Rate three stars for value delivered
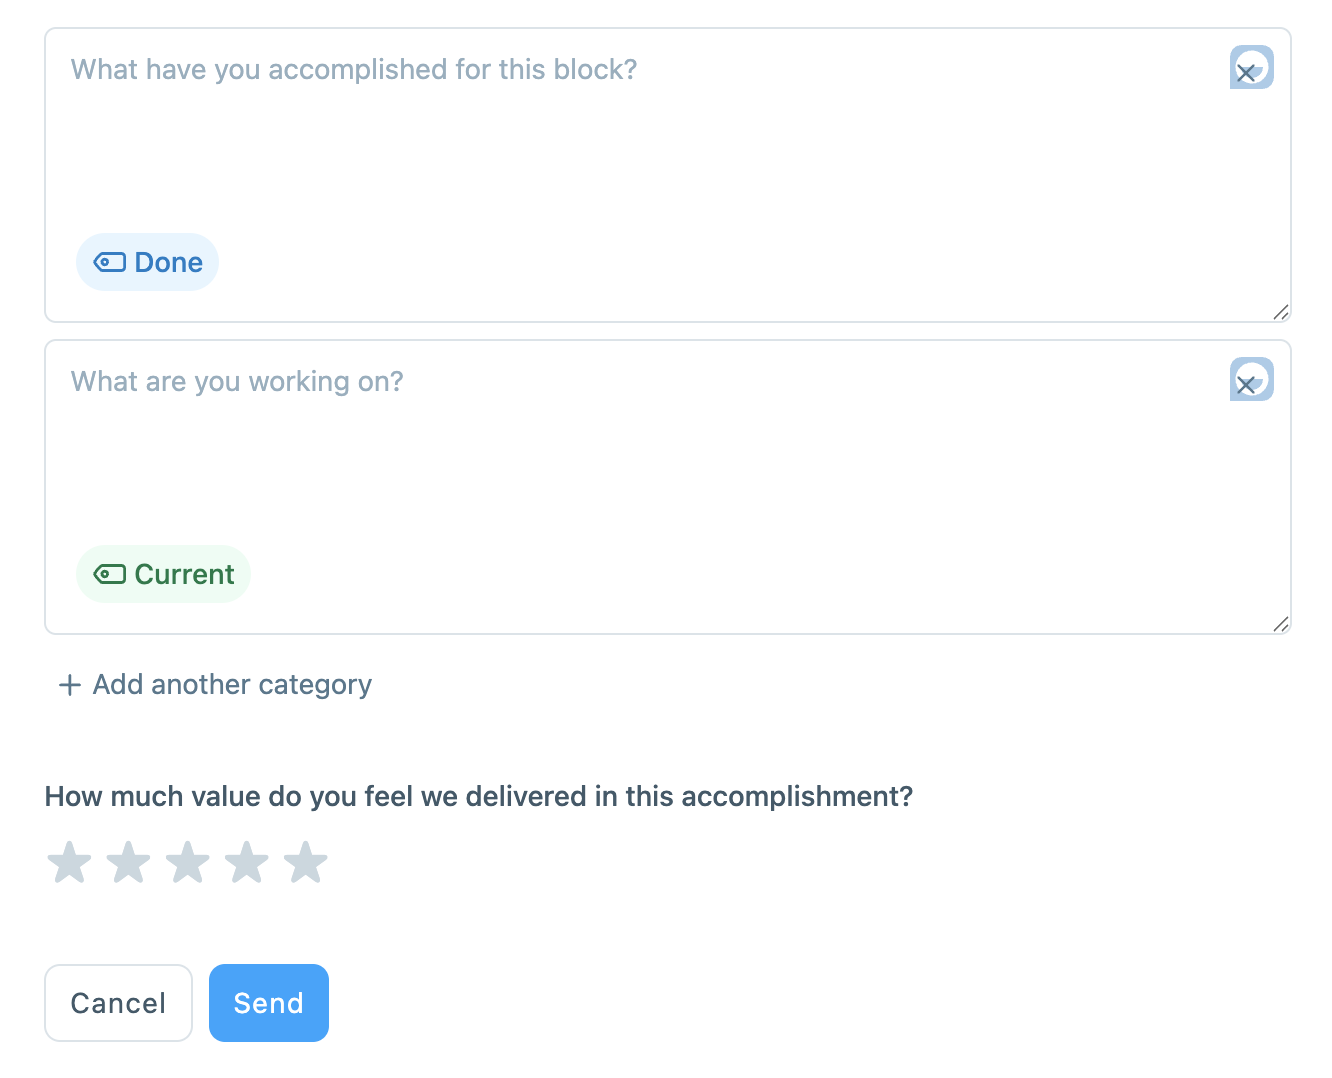 coord(188,862)
